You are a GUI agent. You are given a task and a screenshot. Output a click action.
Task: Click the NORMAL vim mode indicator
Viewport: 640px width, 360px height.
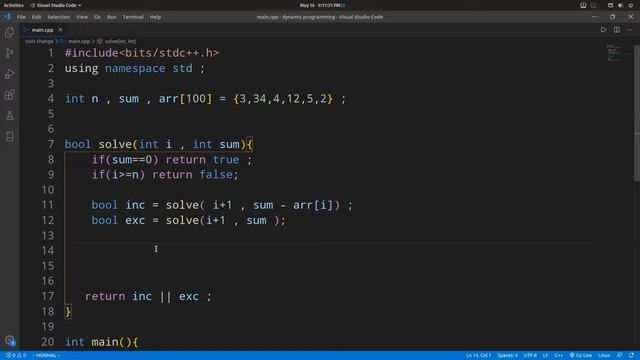[x=46, y=355]
